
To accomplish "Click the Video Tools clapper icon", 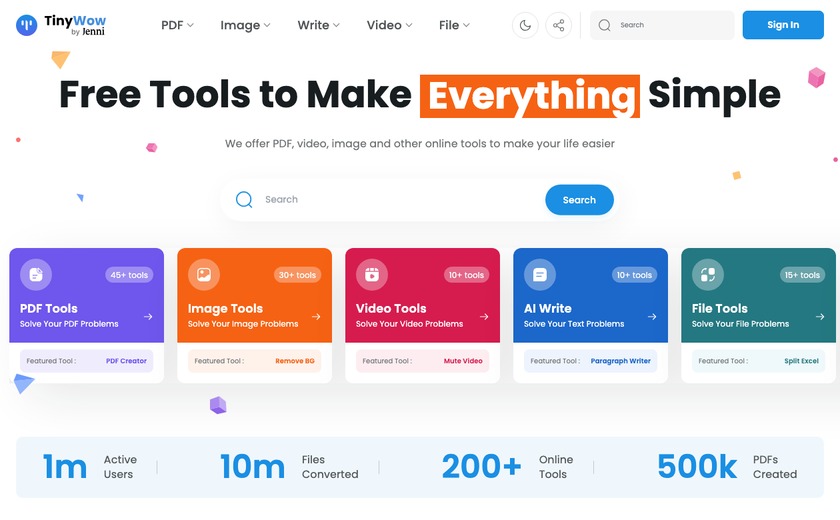I will (372, 275).
